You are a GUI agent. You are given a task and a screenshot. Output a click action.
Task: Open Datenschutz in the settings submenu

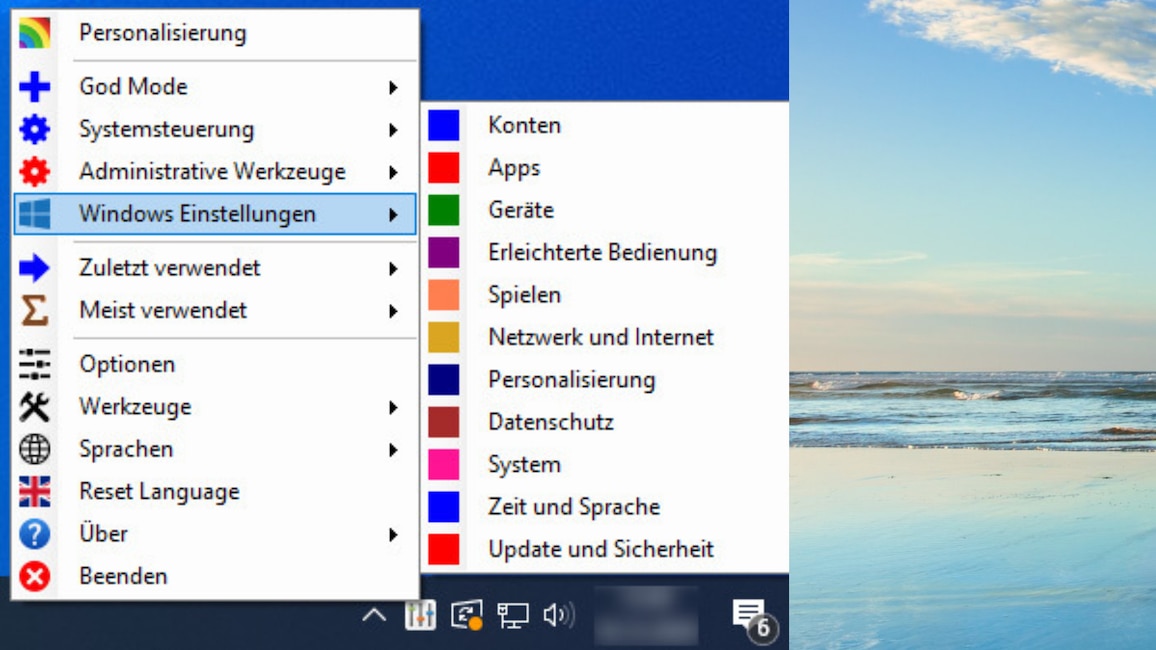605,422
